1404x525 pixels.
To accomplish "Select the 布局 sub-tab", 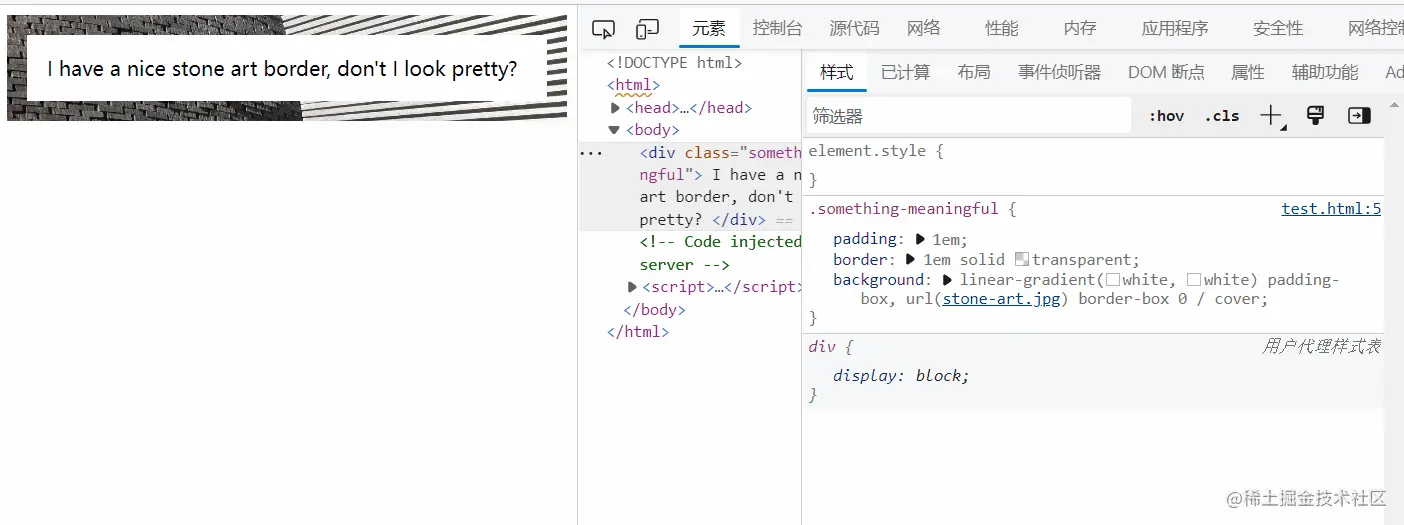I will [x=974, y=72].
